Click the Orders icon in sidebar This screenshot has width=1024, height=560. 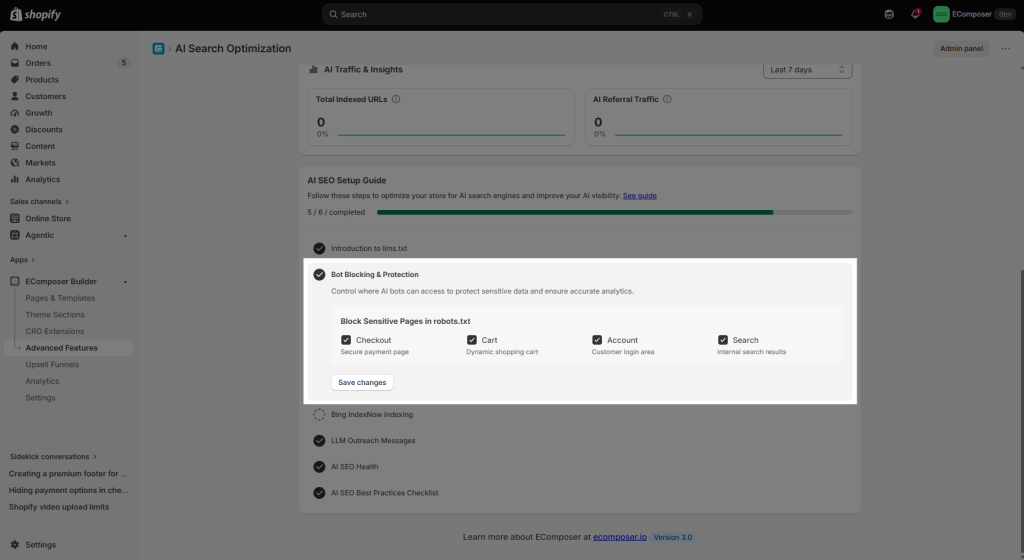click(15, 63)
